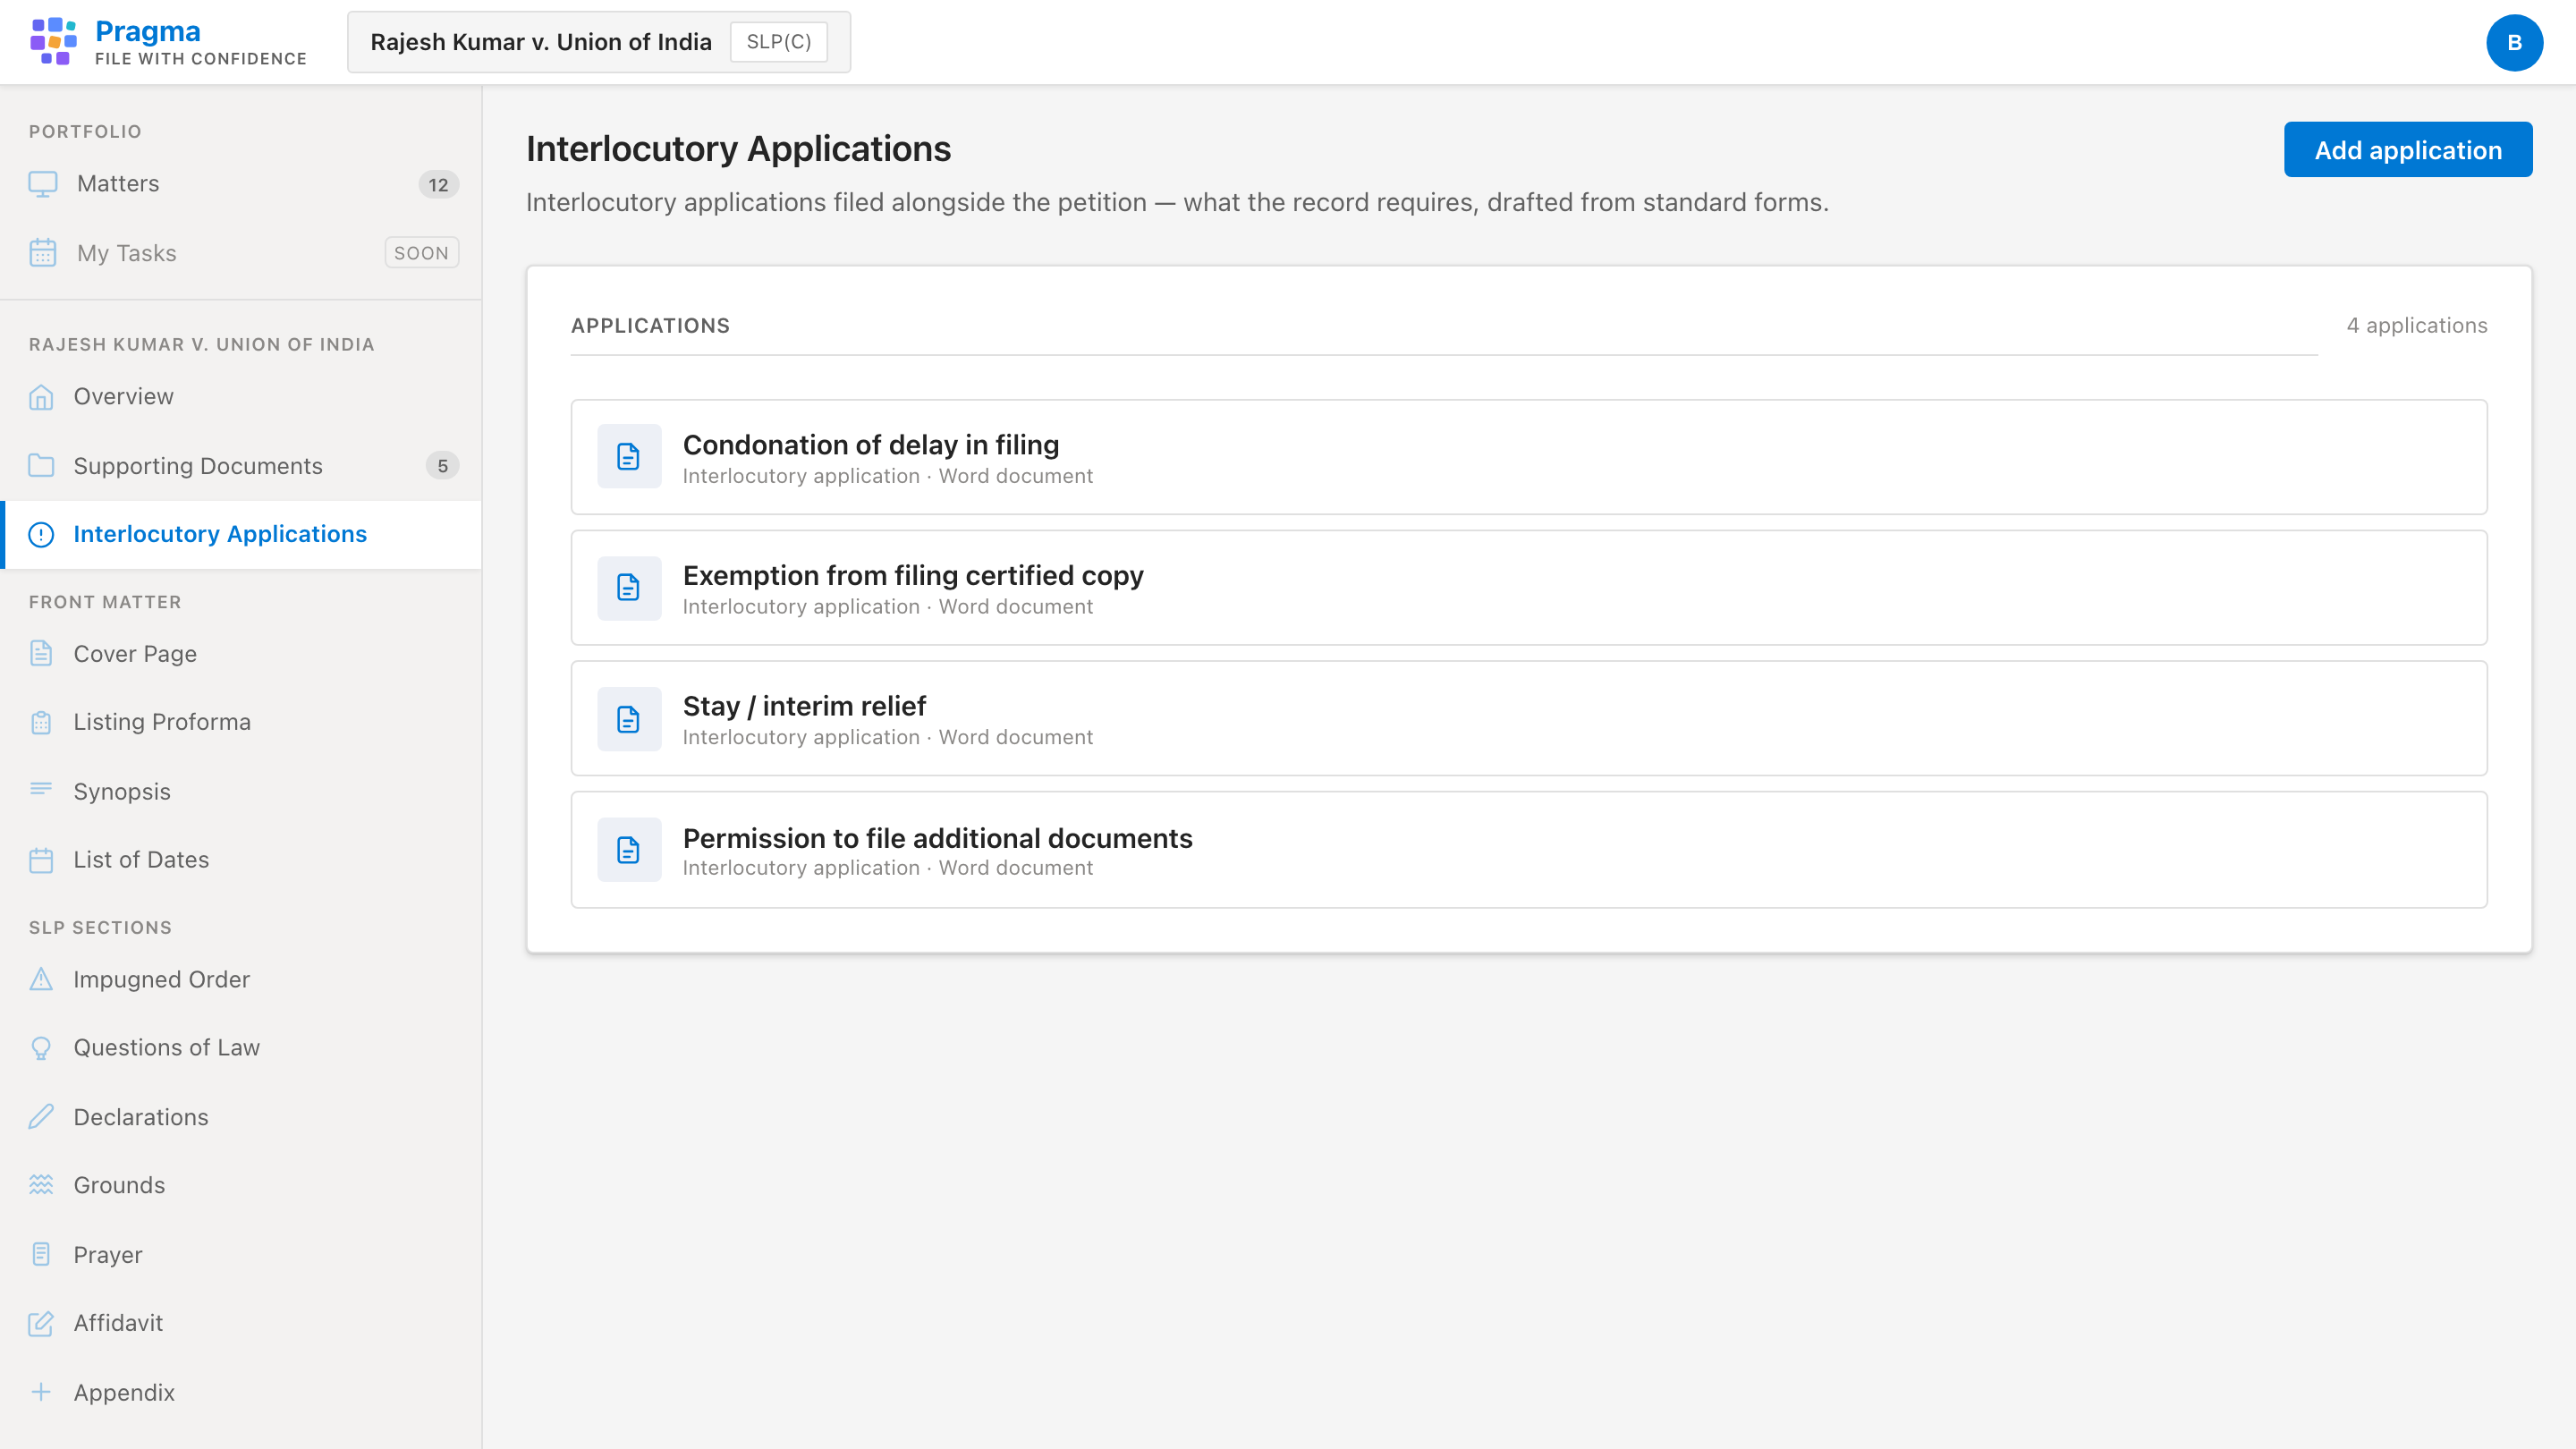Go to Questions of Law
The image size is (2576, 1449).
coord(241,1048)
